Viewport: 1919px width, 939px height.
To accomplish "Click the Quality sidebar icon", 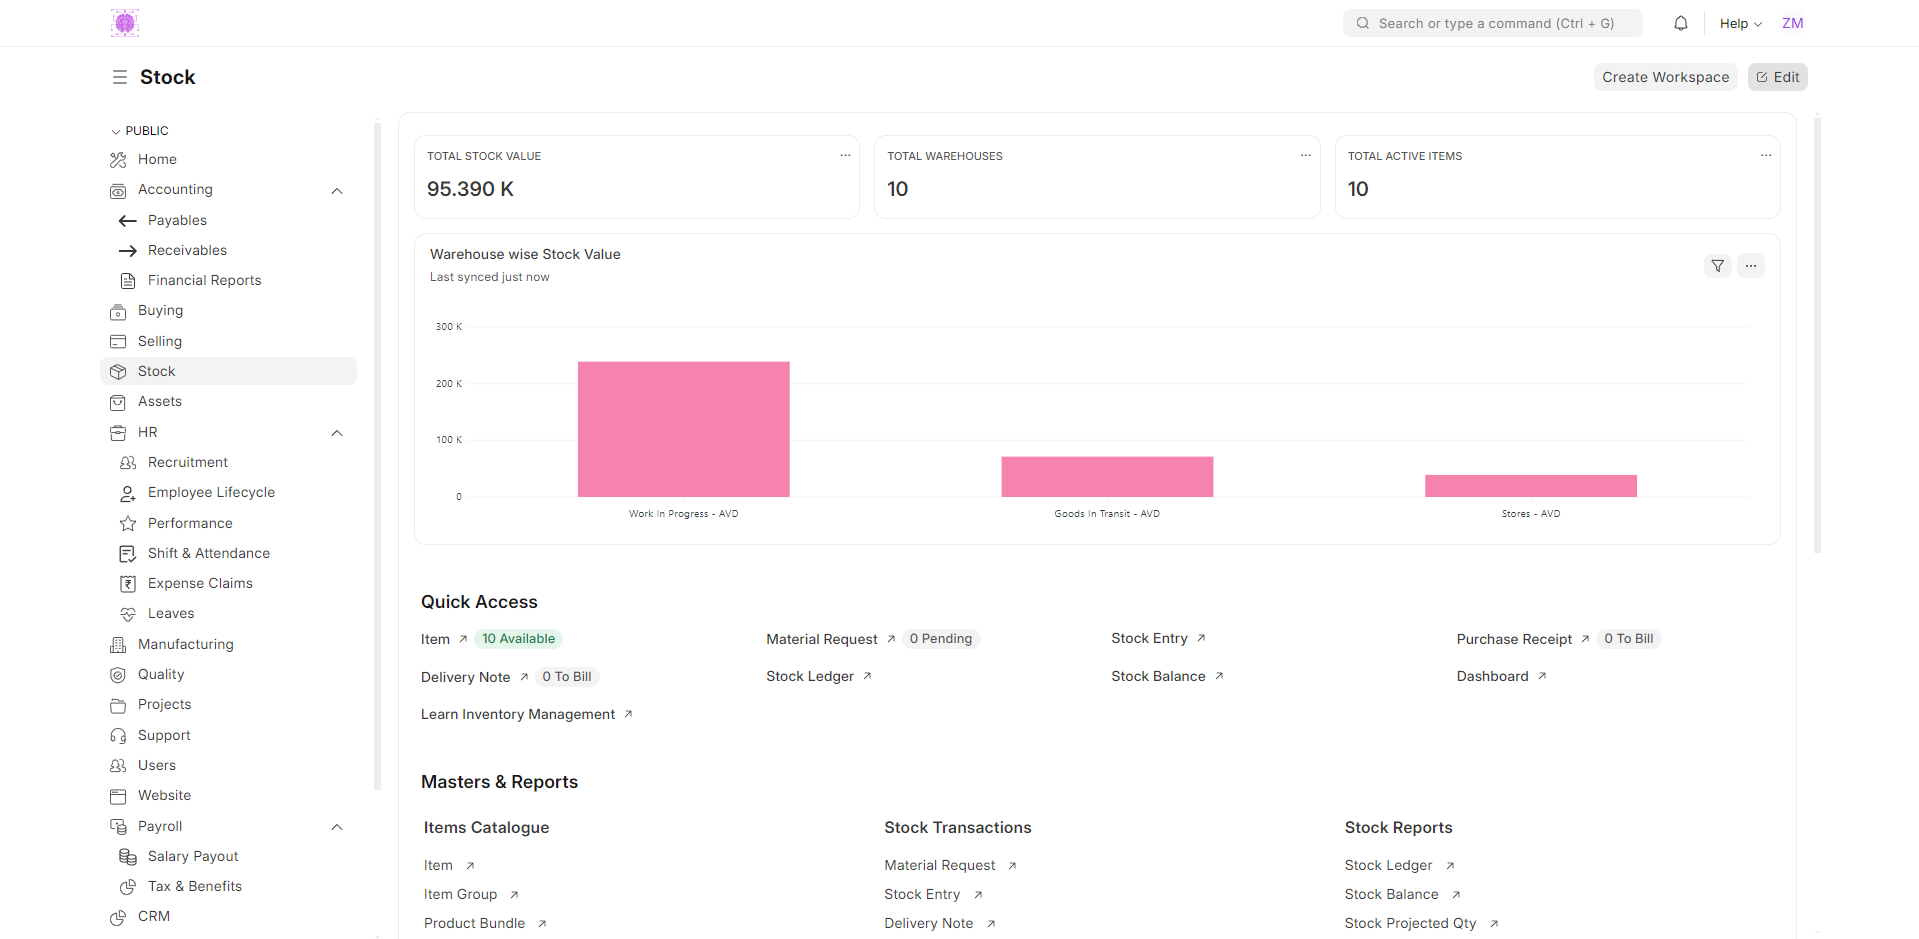I will coord(118,675).
